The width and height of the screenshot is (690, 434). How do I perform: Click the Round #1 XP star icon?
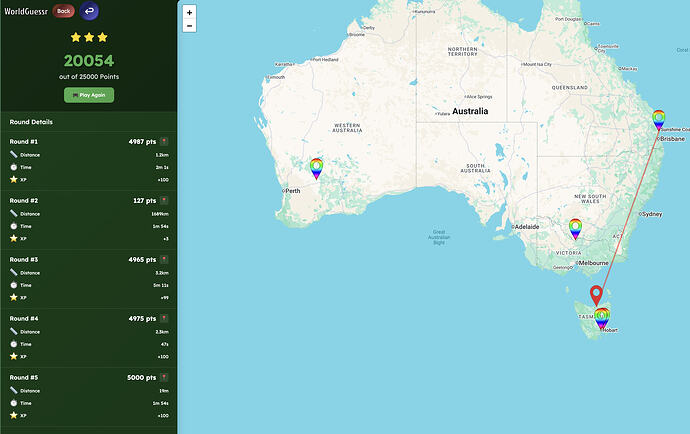pos(14,179)
